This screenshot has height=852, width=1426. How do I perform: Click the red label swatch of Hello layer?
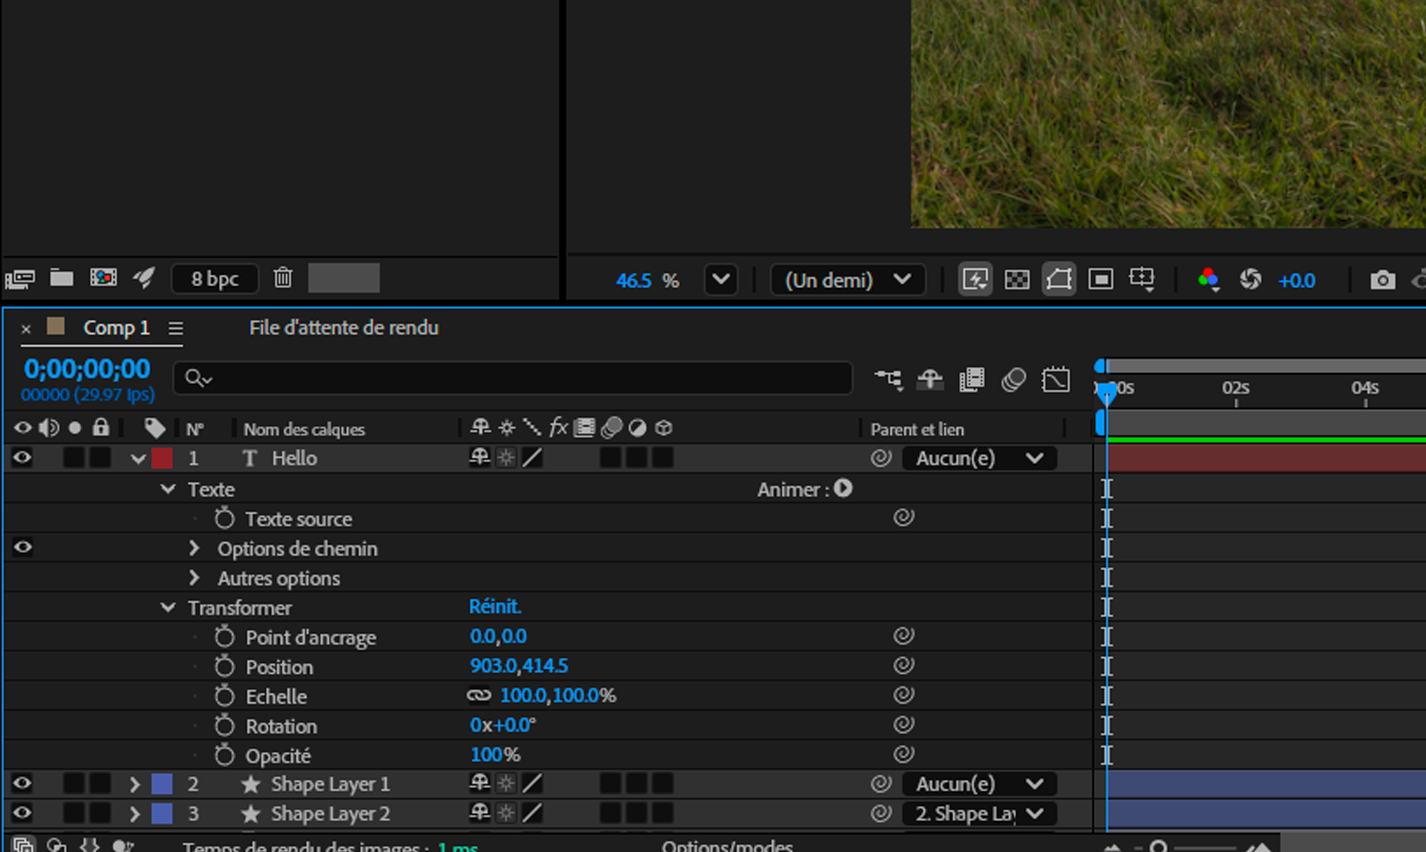point(162,458)
